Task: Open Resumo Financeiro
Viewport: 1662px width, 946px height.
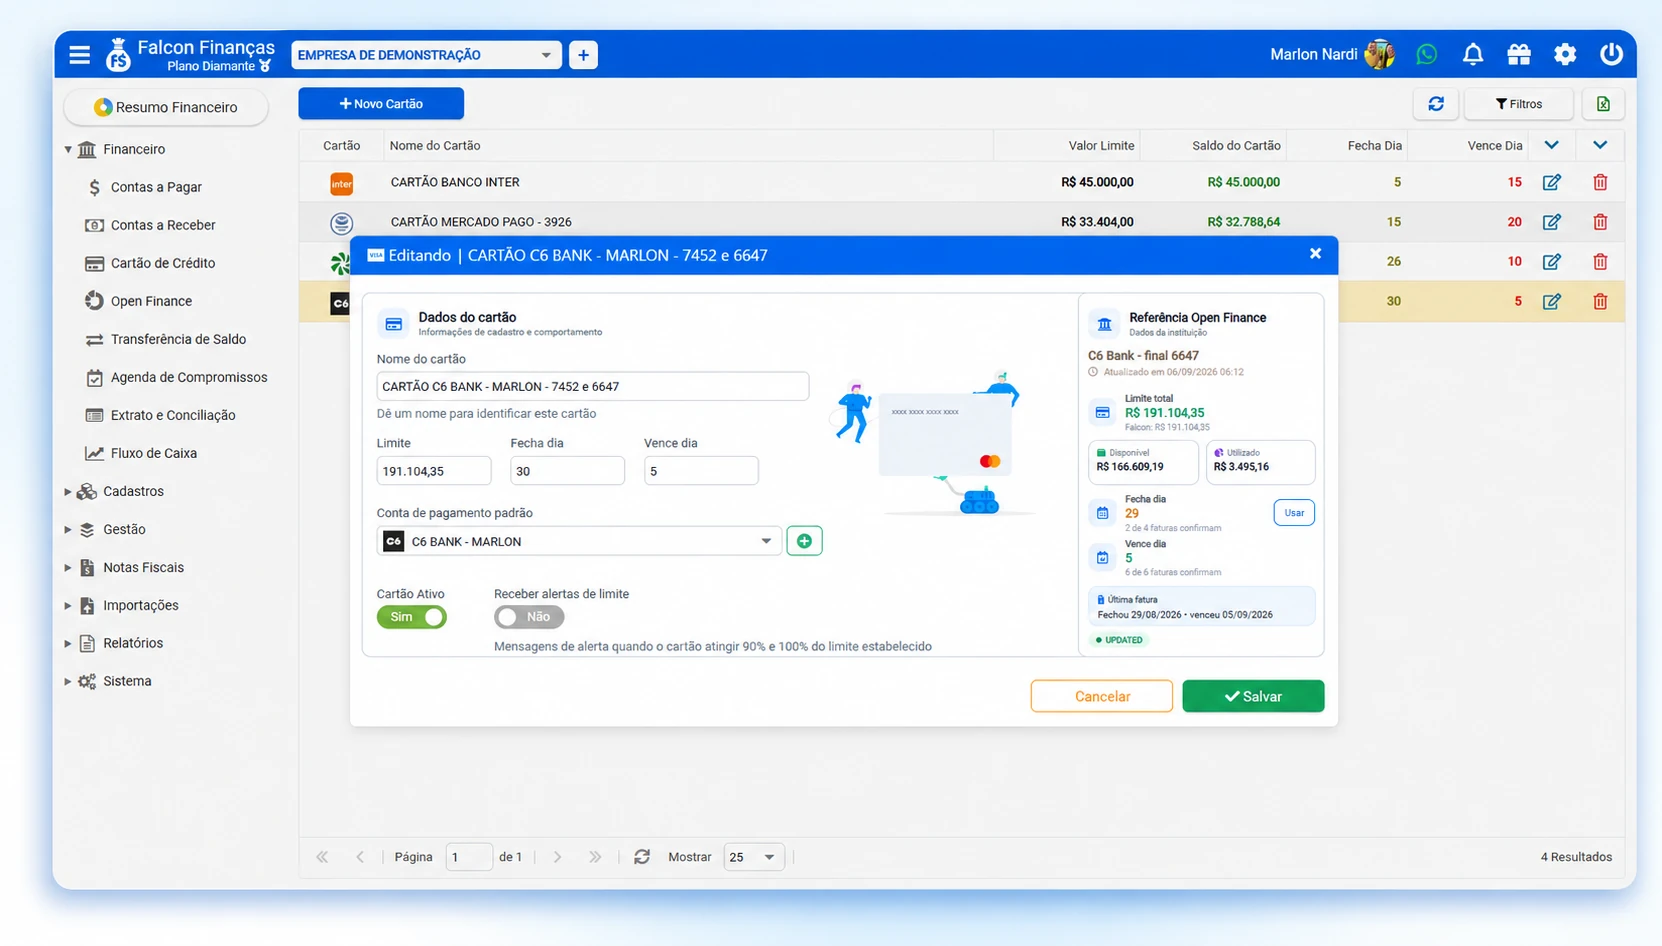Action: click(166, 107)
